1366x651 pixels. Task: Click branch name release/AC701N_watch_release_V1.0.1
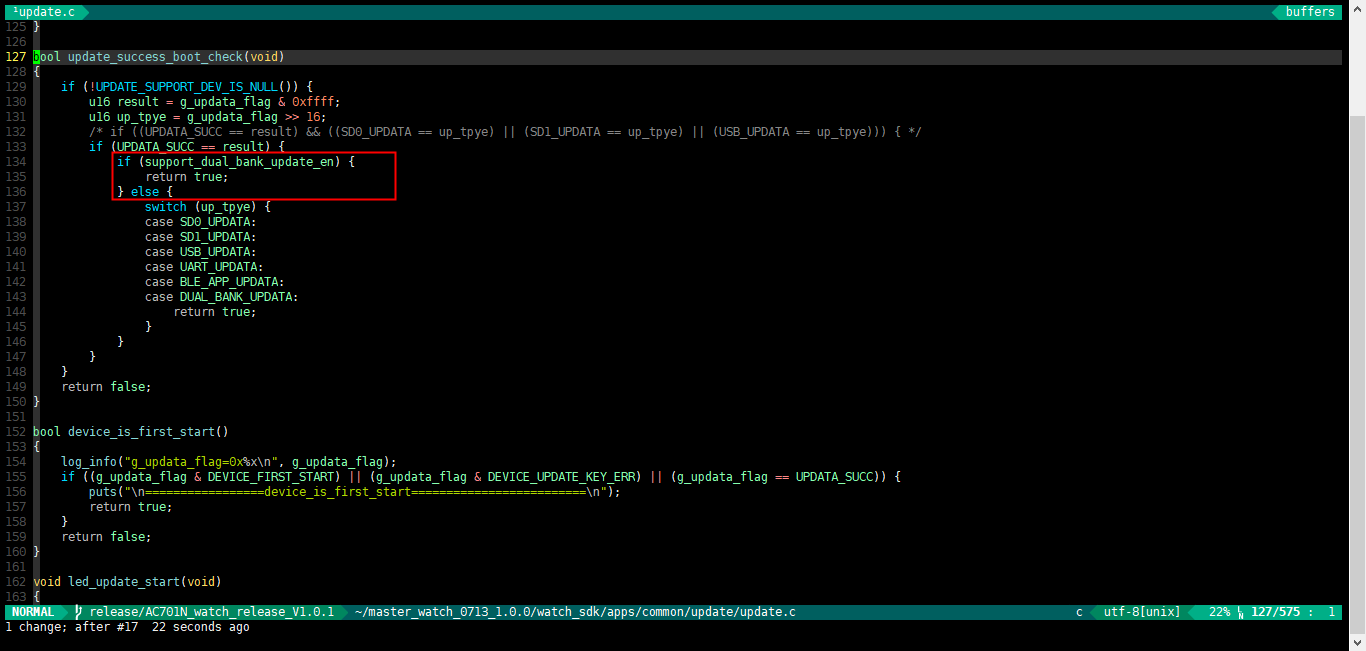point(211,612)
